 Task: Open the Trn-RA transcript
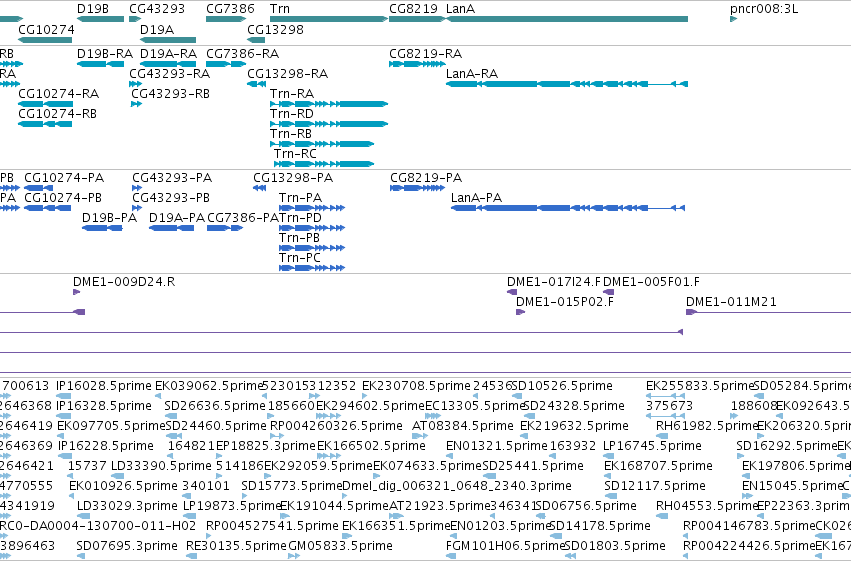point(329,104)
